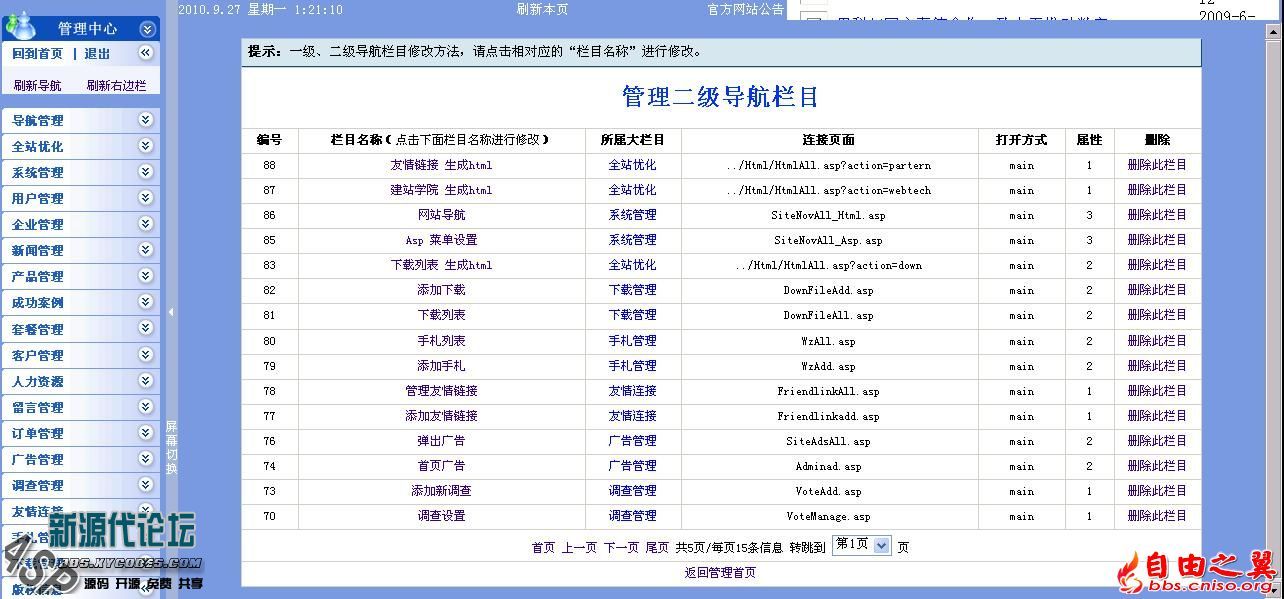The height and width of the screenshot is (599, 1284).
Task: Delete row 86 via 删除此栏目
Action: (1157, 215)
